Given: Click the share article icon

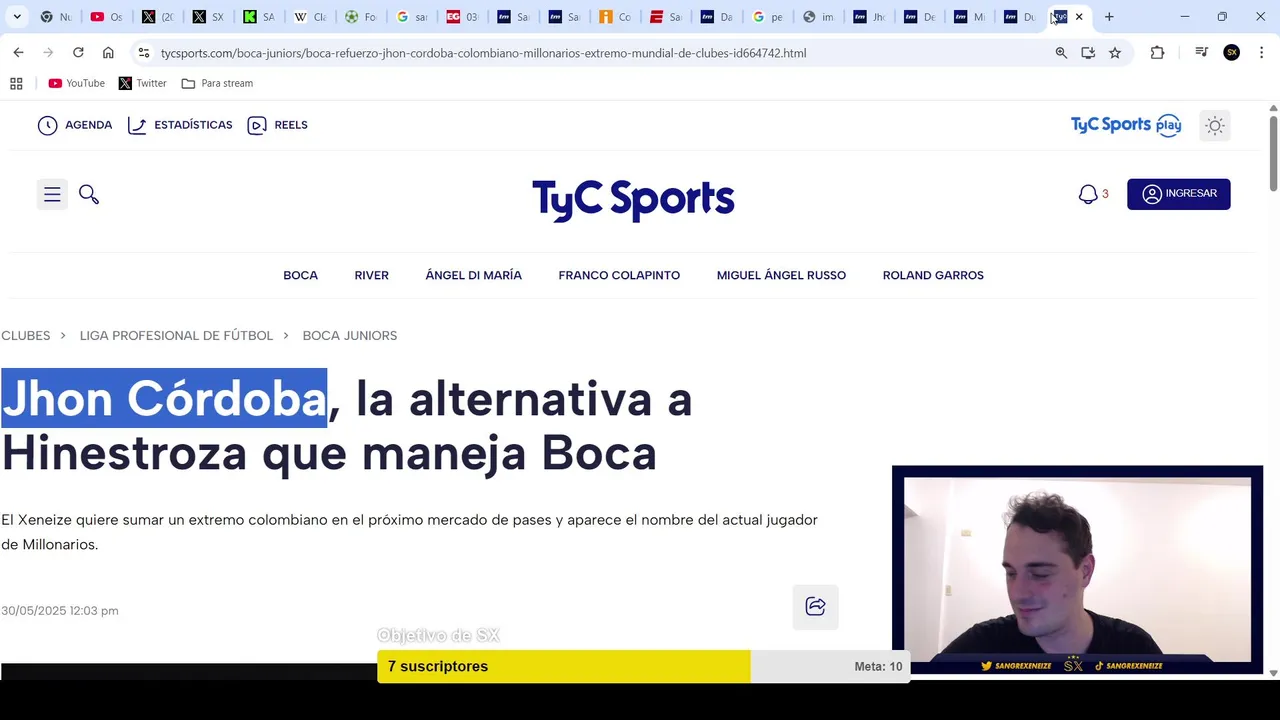Looking at the screenshot, I should point(815,607).
